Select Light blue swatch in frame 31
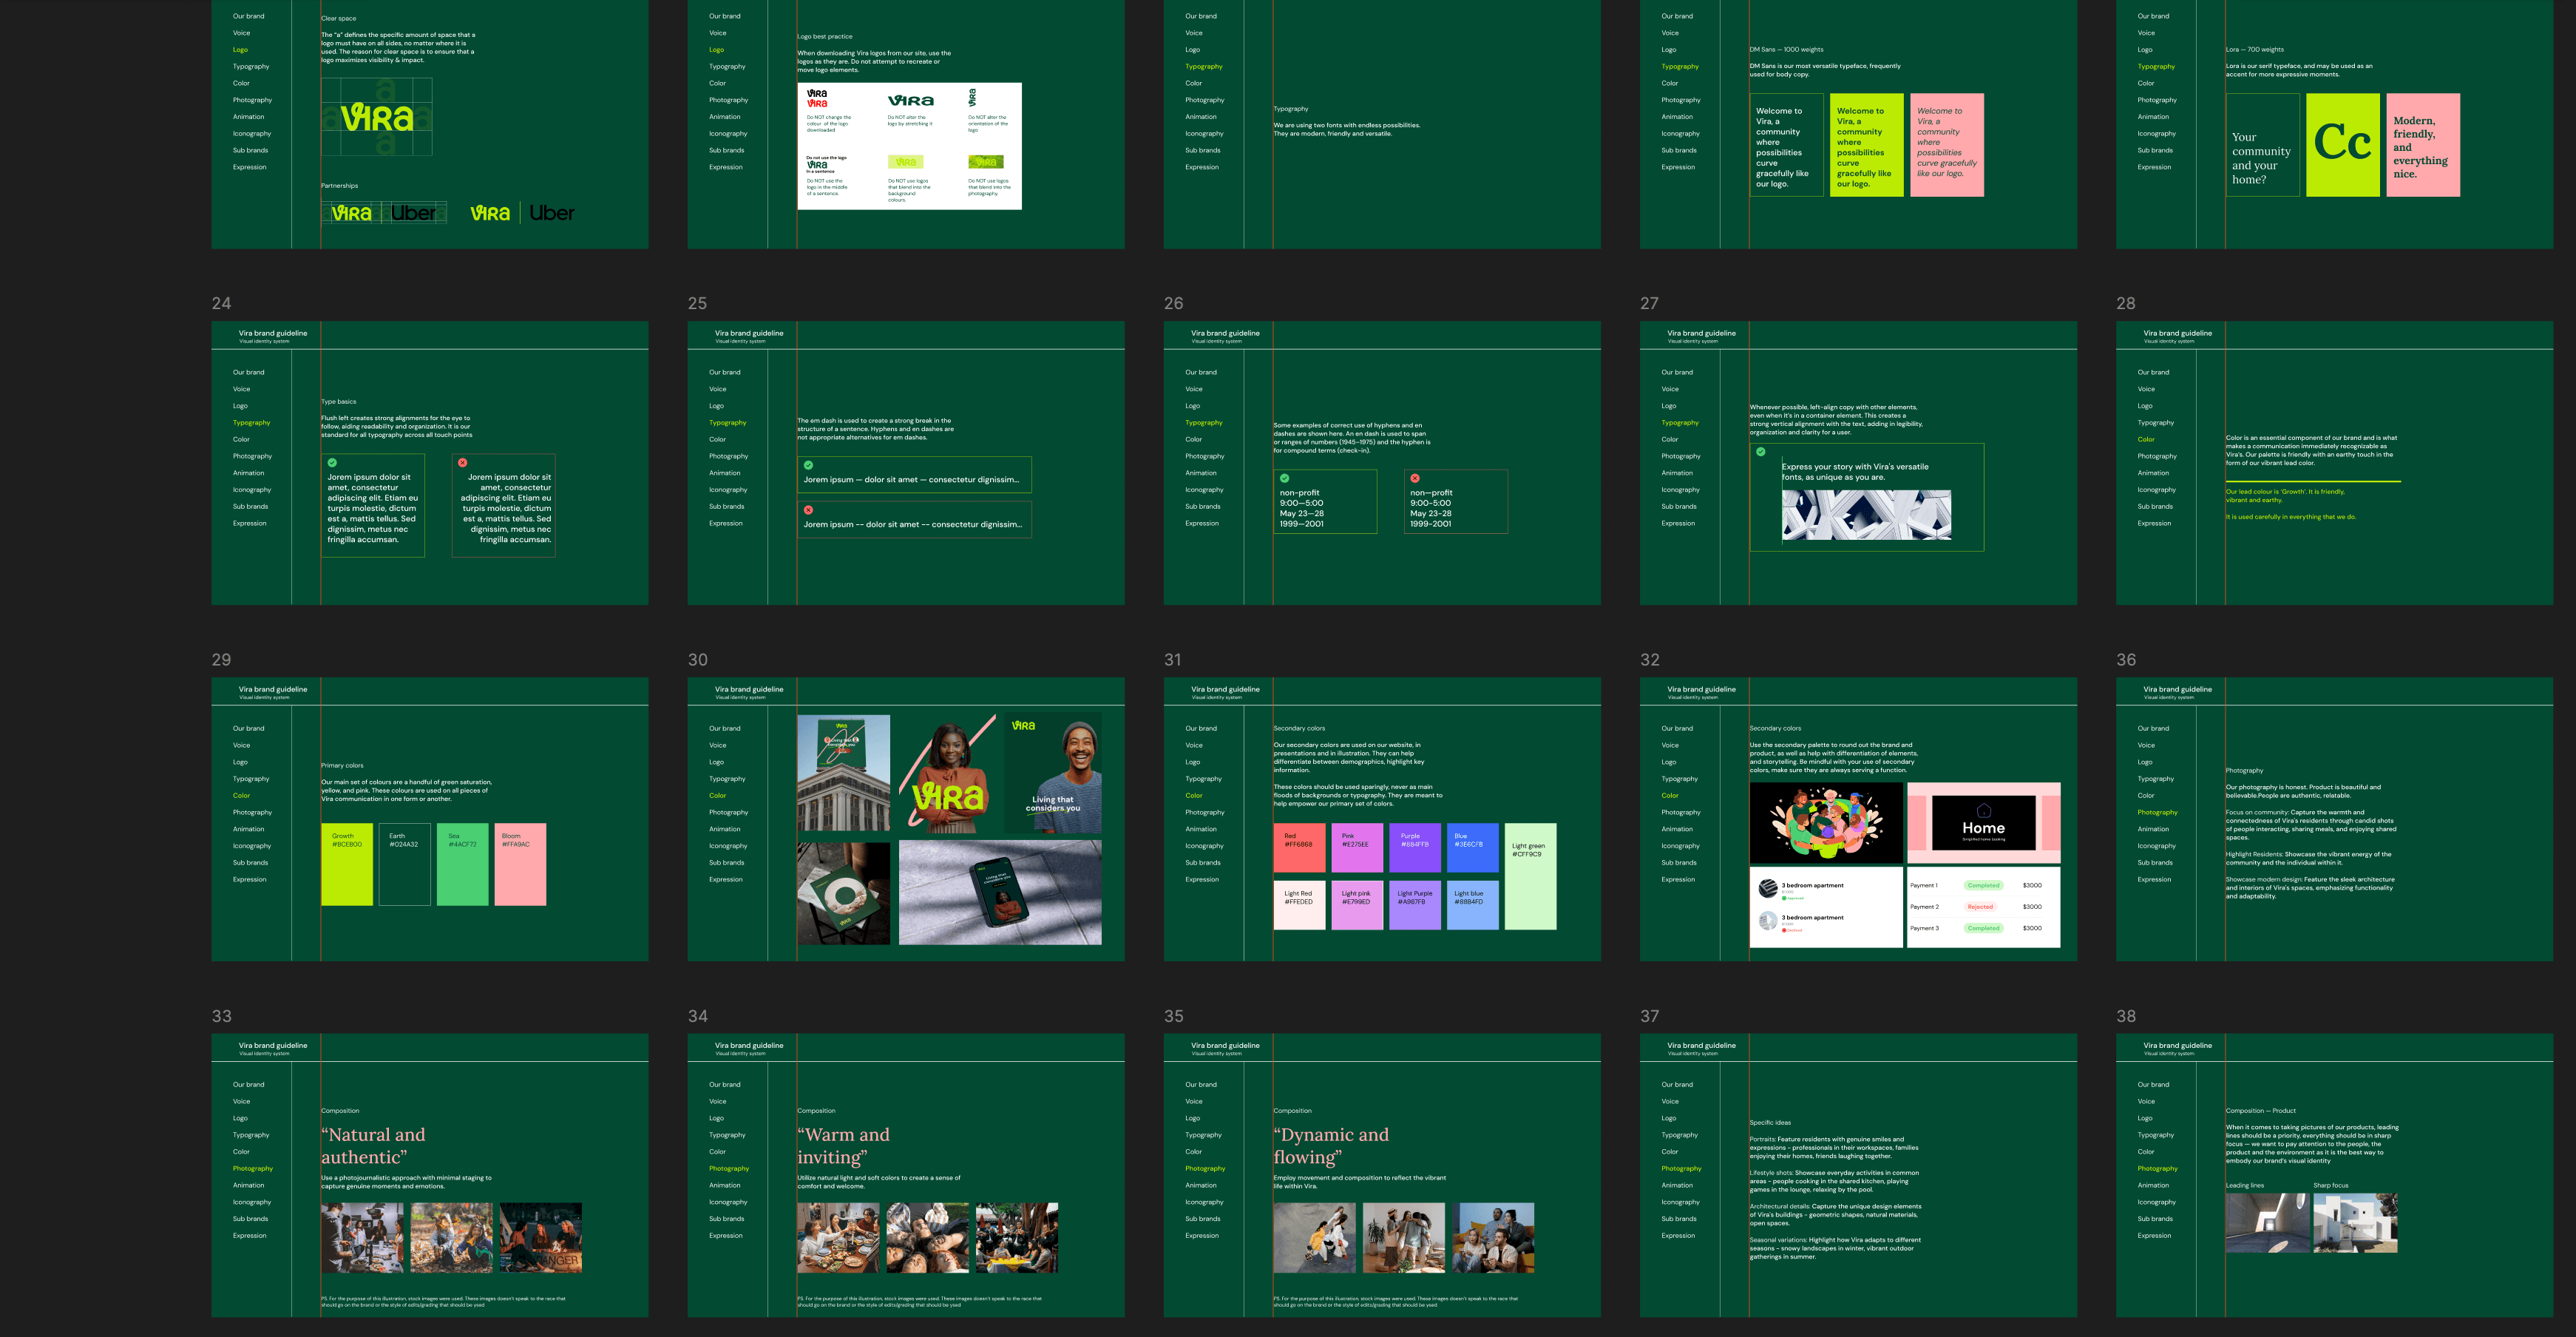2576x1337 pixels. tap(1473, 905)
